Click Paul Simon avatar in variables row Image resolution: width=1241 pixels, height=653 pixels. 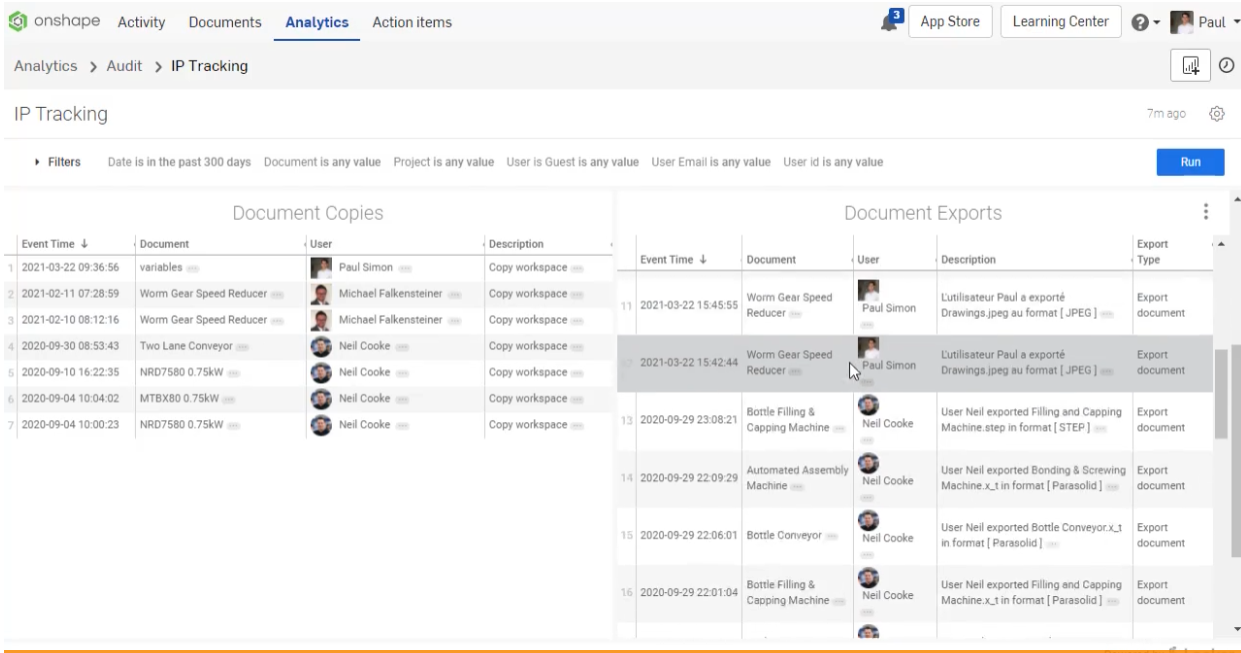click(321, 268)
